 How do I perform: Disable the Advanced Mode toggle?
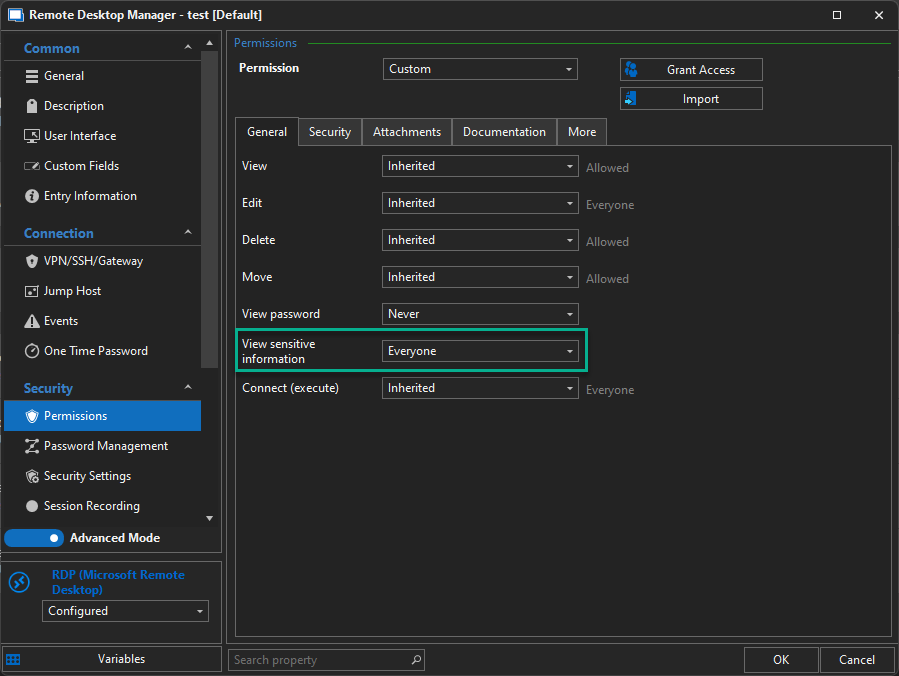click(33, 538)
